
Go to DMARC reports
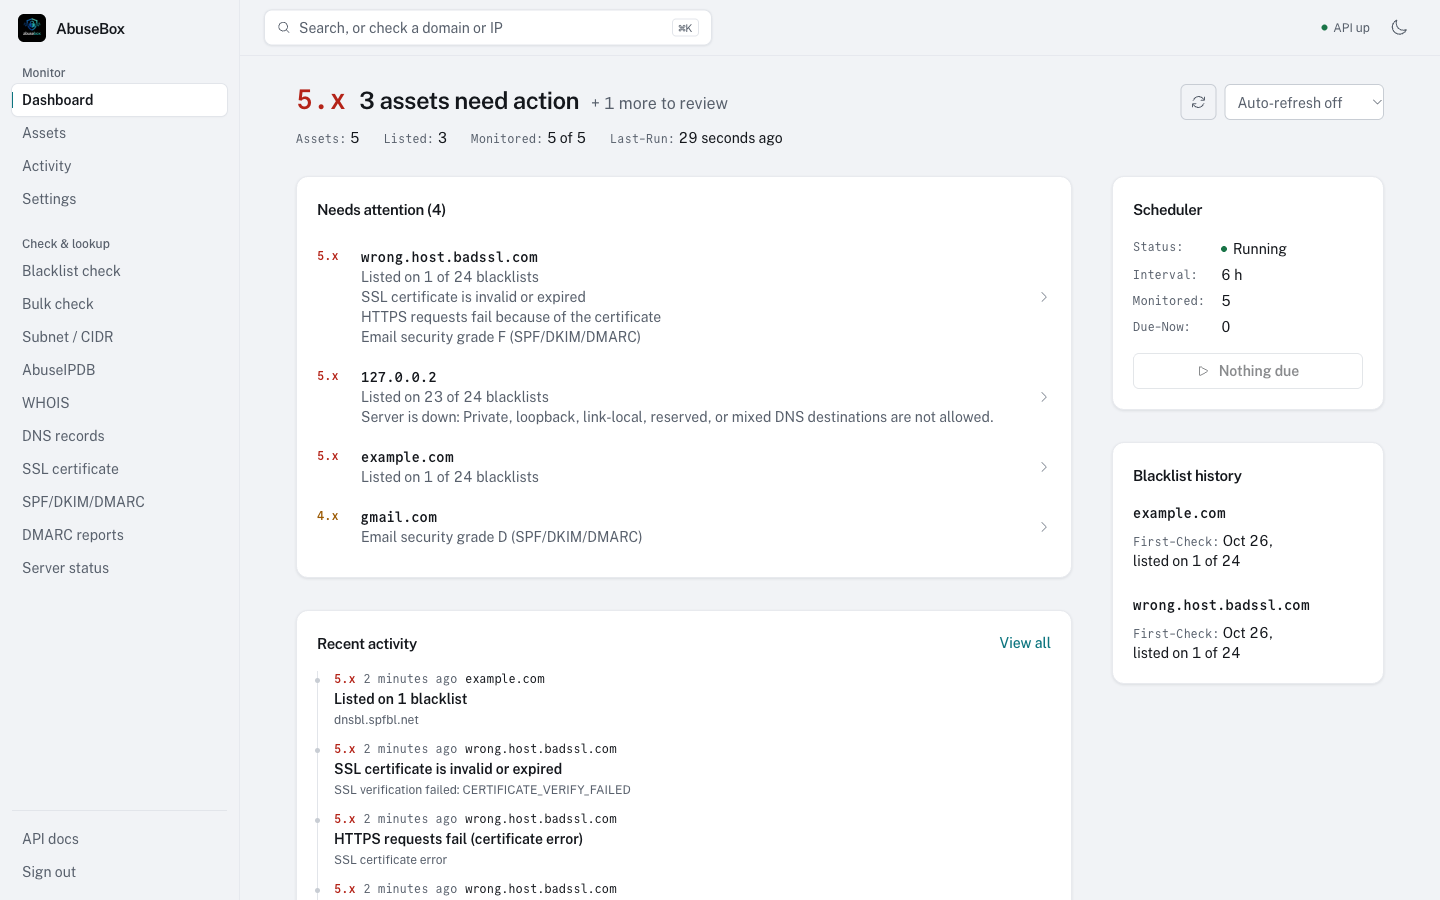[120, 535]
